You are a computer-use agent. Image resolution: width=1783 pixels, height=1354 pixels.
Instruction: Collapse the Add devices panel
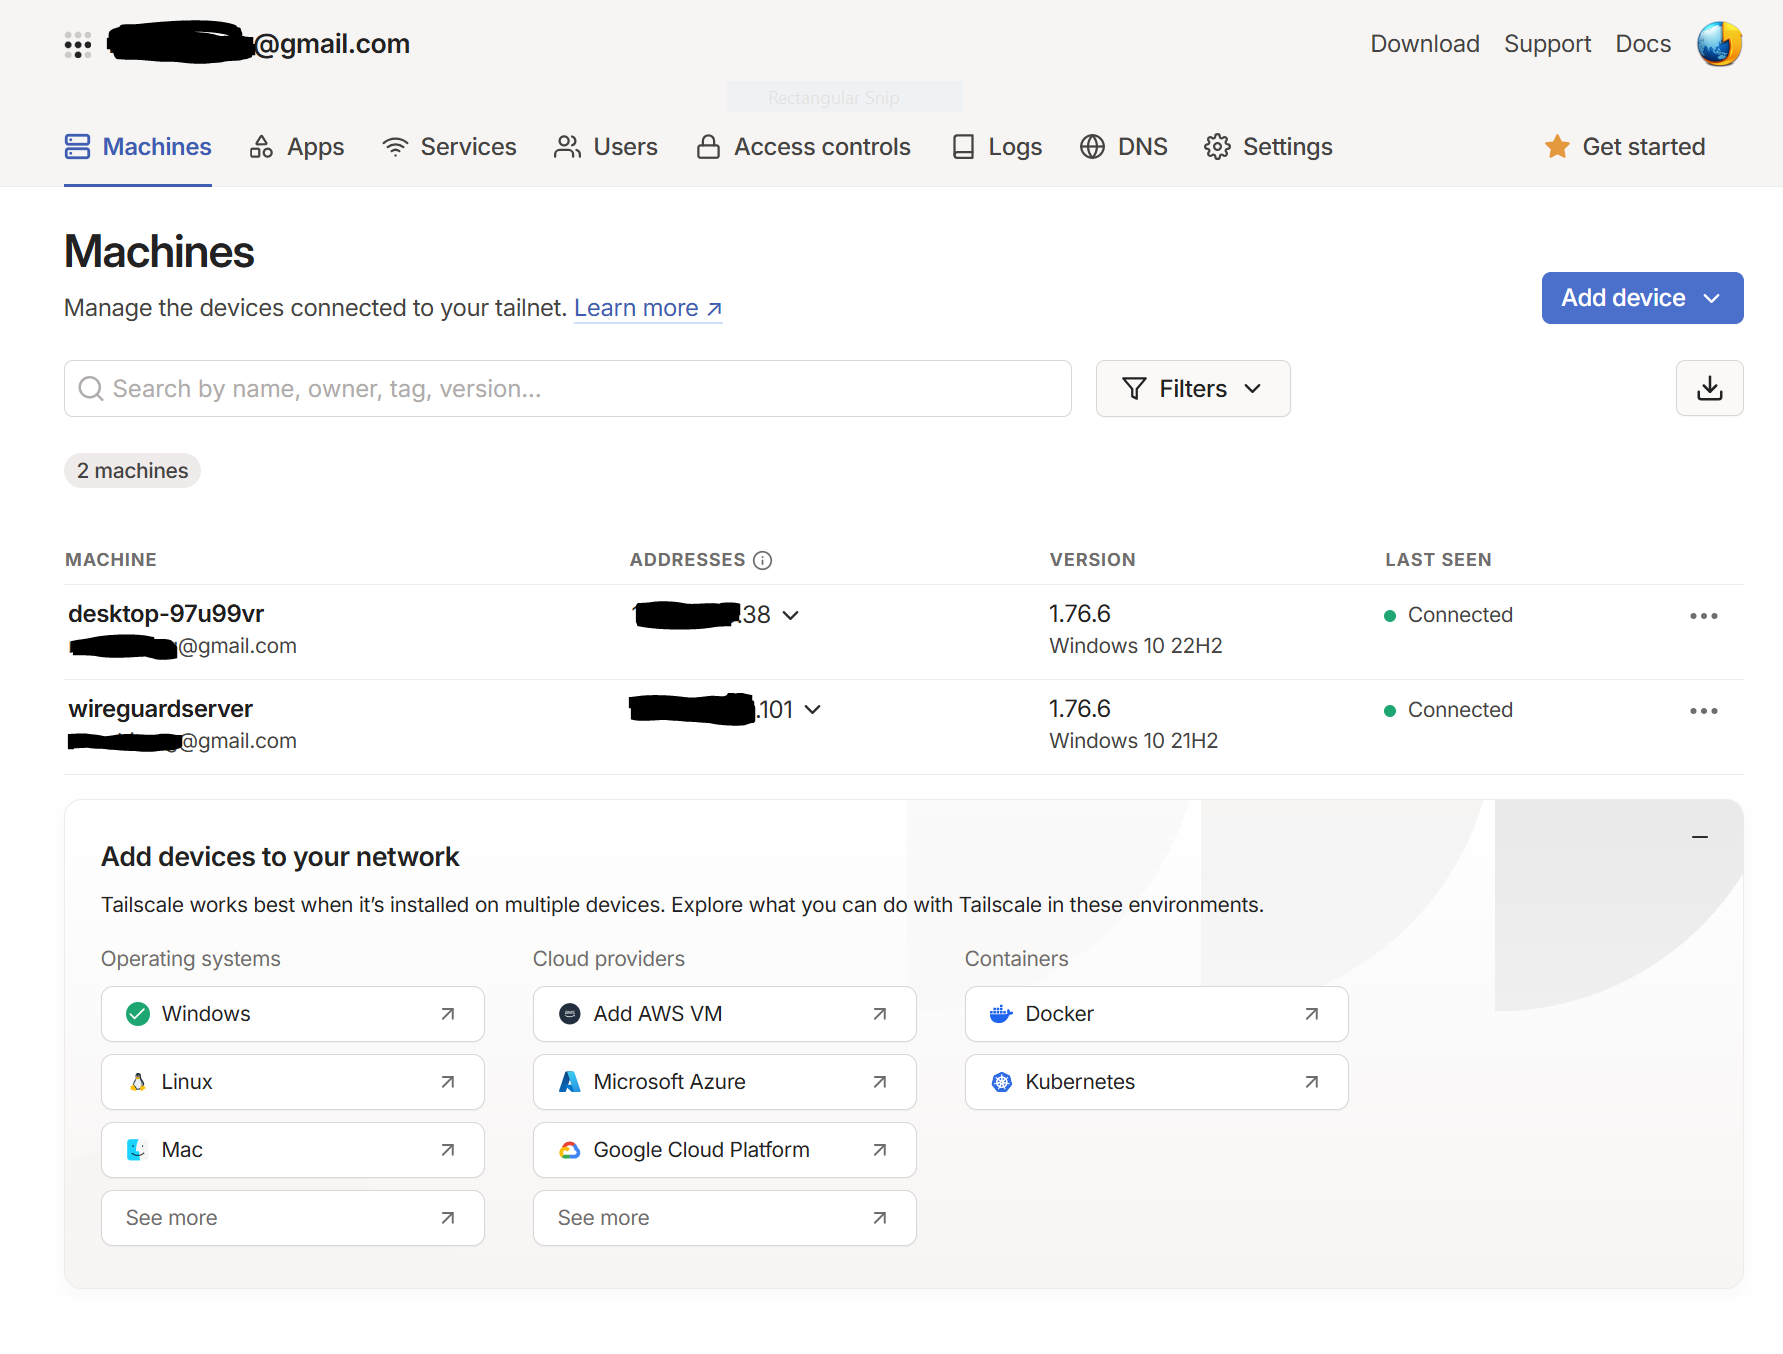(1699, 837)
